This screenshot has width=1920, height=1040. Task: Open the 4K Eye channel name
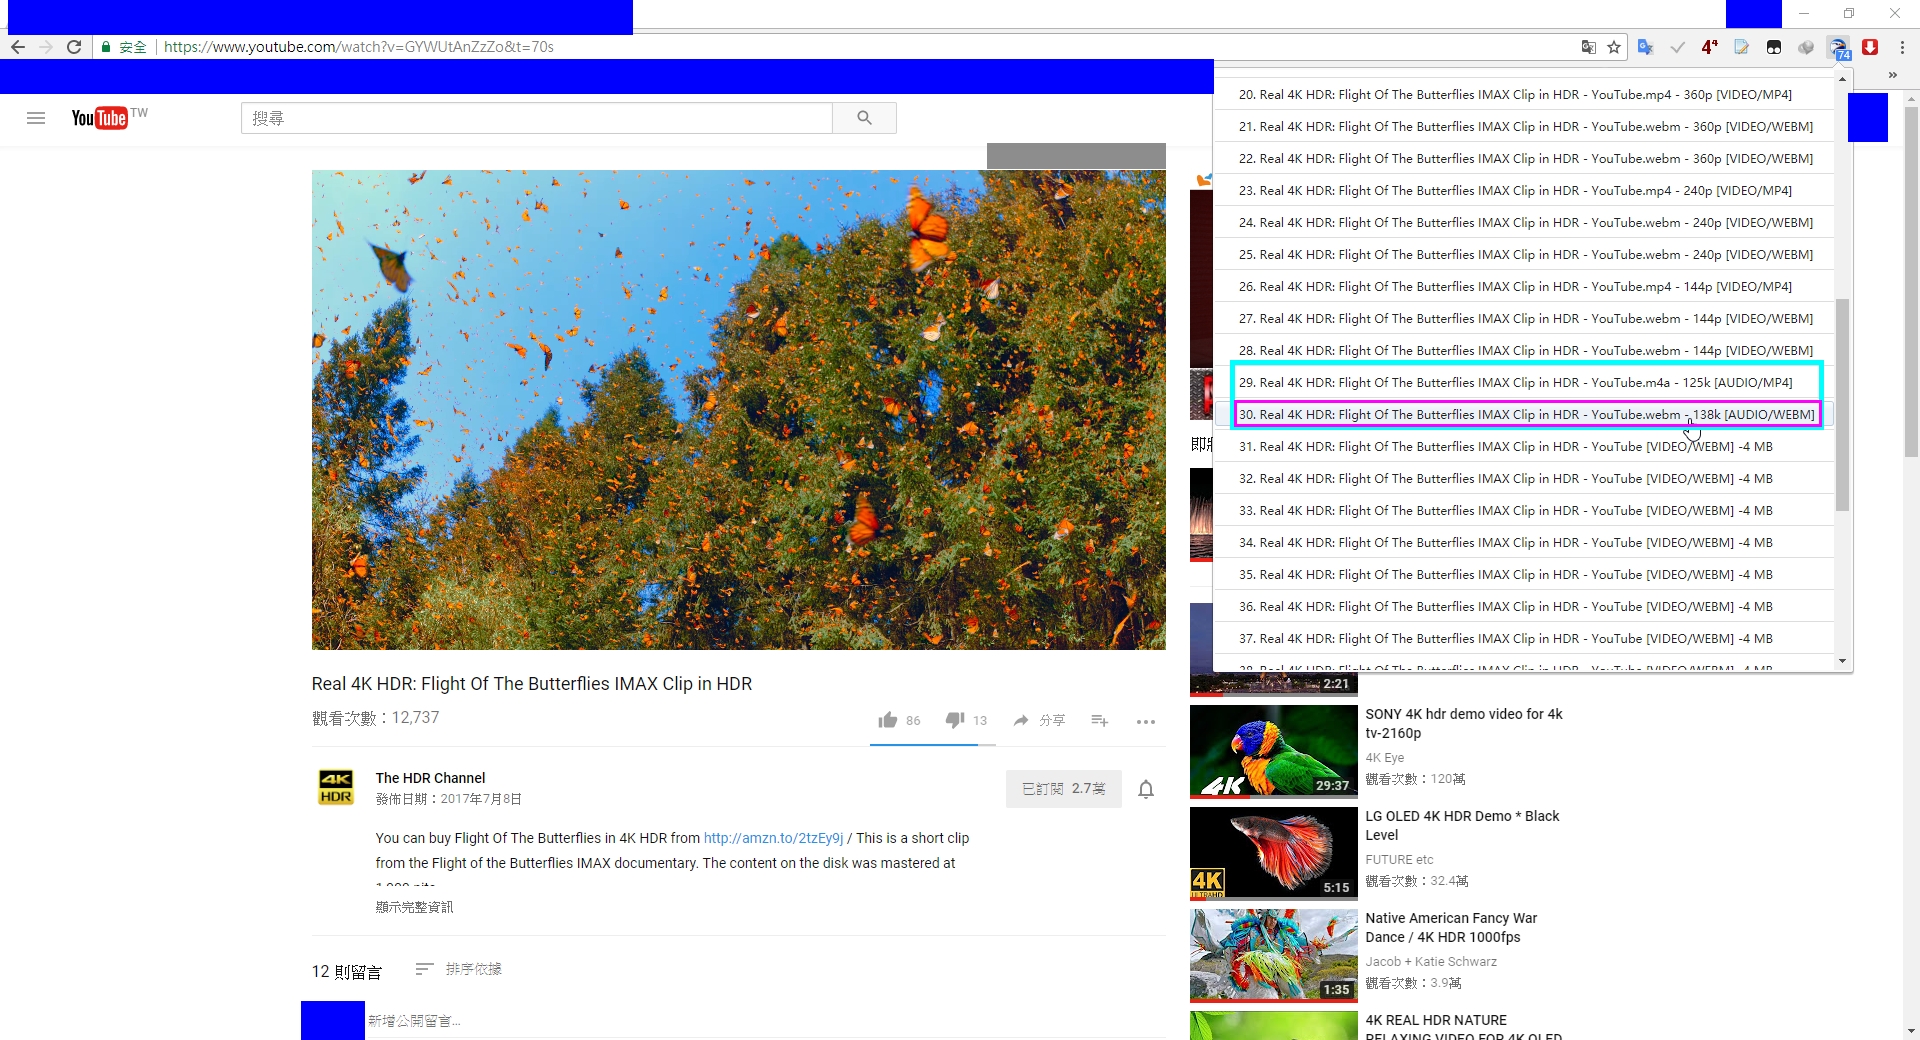(1385, 758)
